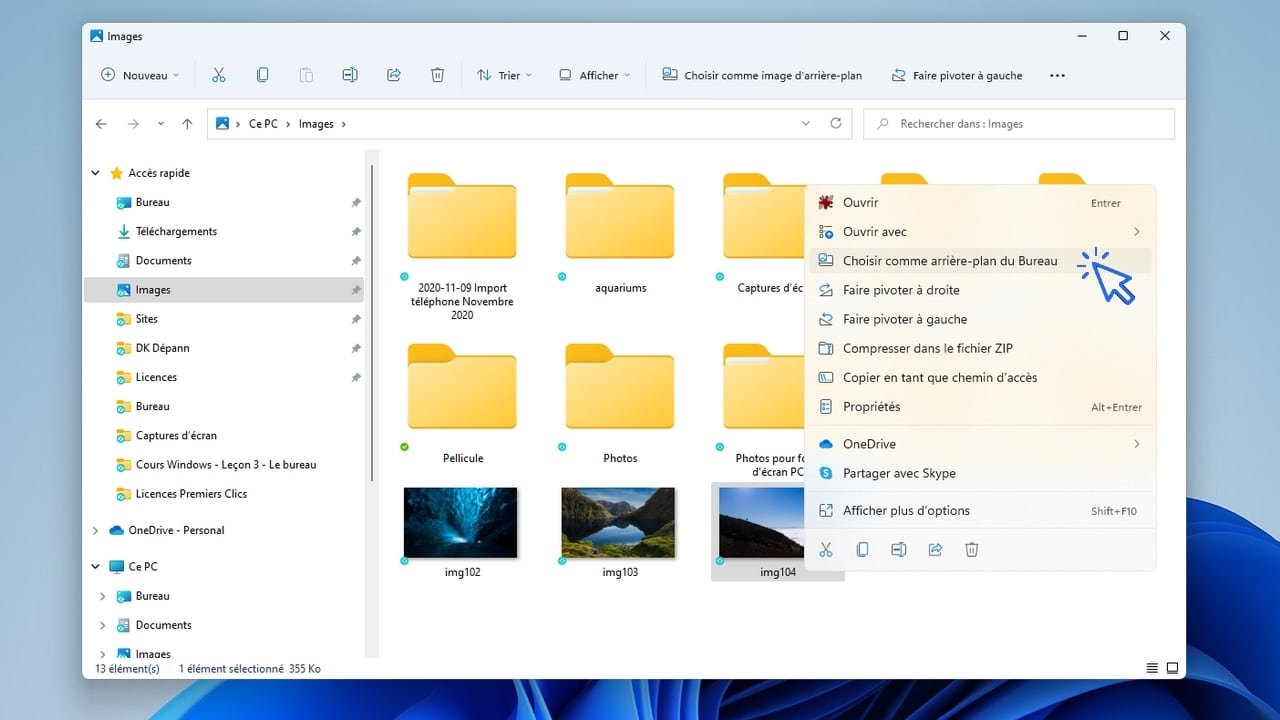Select Afficher plus d'options
Viewport: 1280px width, 720px height.
(980, 510)
